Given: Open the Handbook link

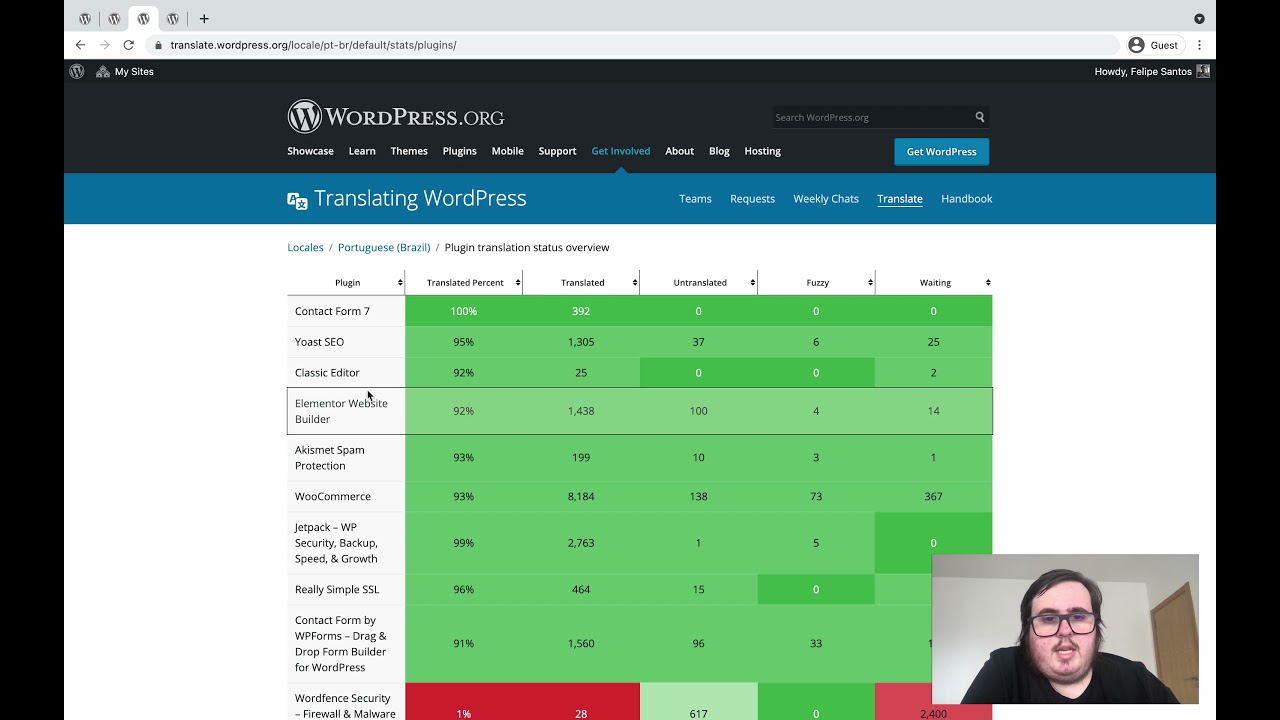Looking at the screenshot, I should 966,199.
